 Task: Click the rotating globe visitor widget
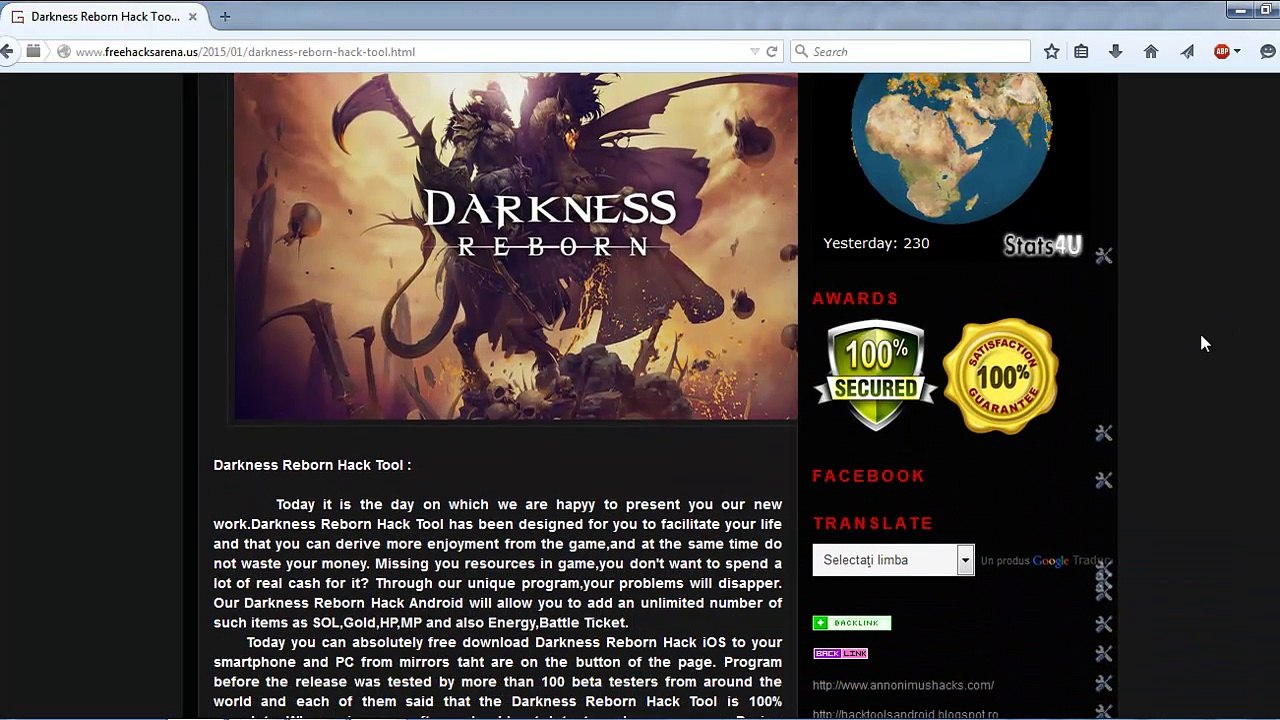950,146
